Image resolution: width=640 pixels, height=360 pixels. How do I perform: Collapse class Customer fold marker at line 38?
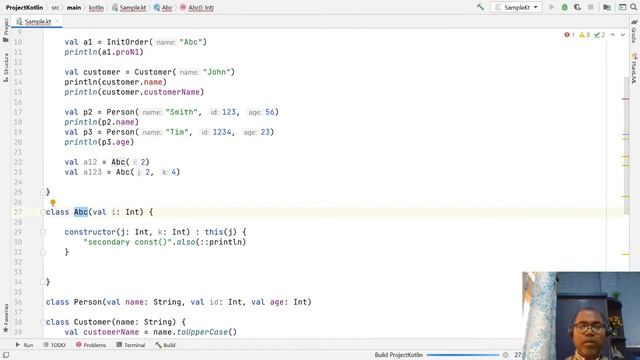42,322
